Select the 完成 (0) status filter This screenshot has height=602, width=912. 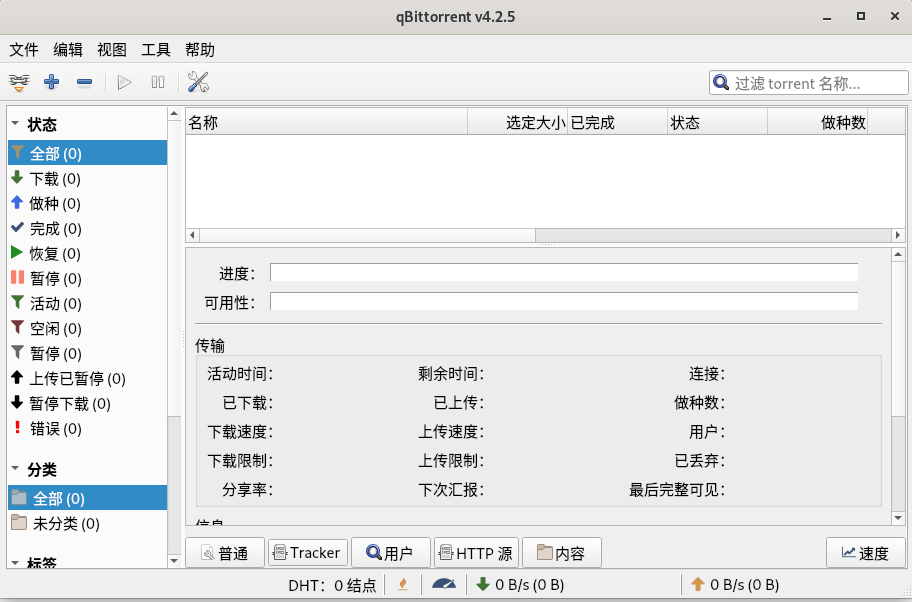coord(87,229)
